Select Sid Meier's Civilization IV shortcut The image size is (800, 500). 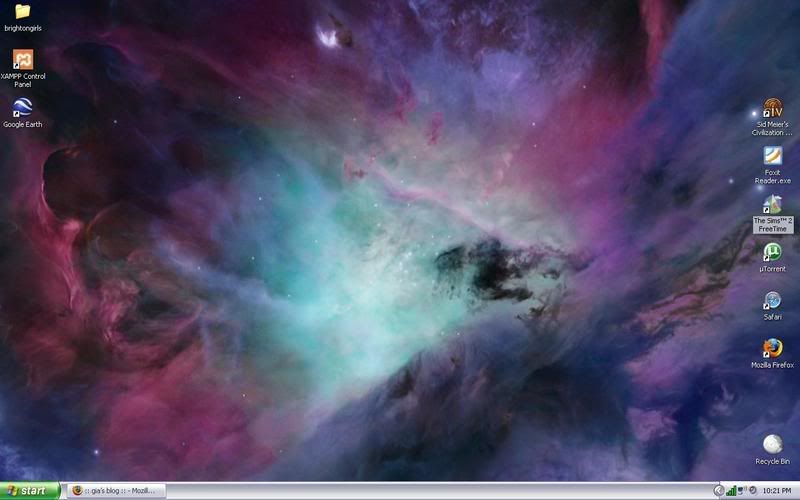point(772,107)
